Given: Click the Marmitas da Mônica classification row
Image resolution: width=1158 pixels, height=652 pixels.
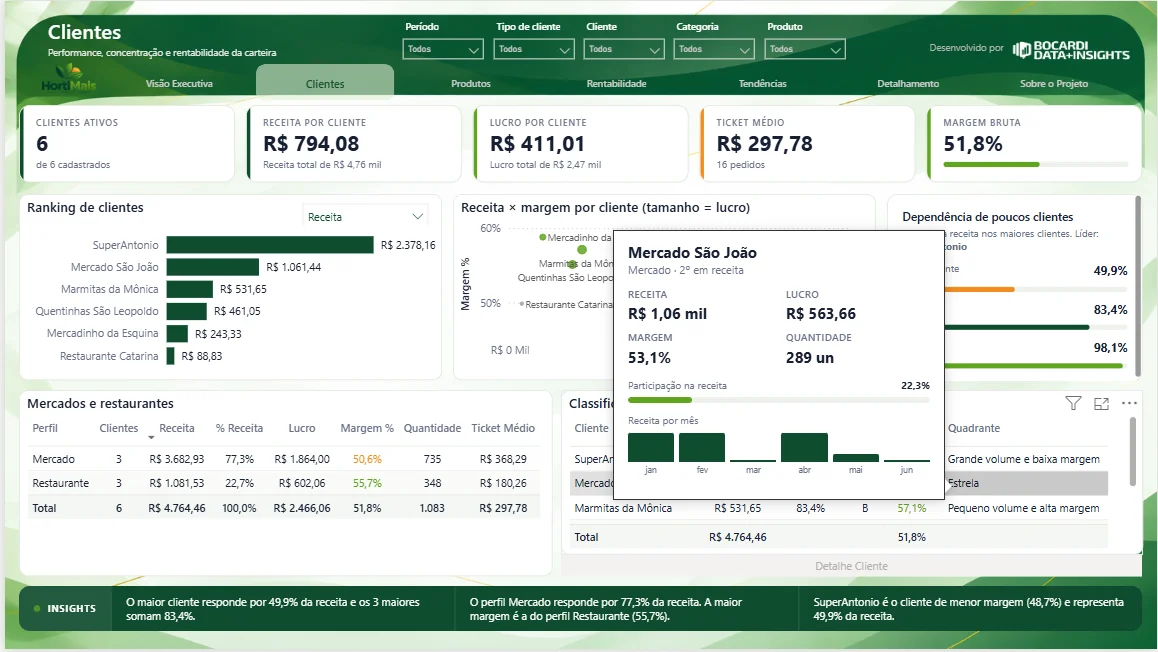Looking at the screenshot, I should (x=839, y=508).
